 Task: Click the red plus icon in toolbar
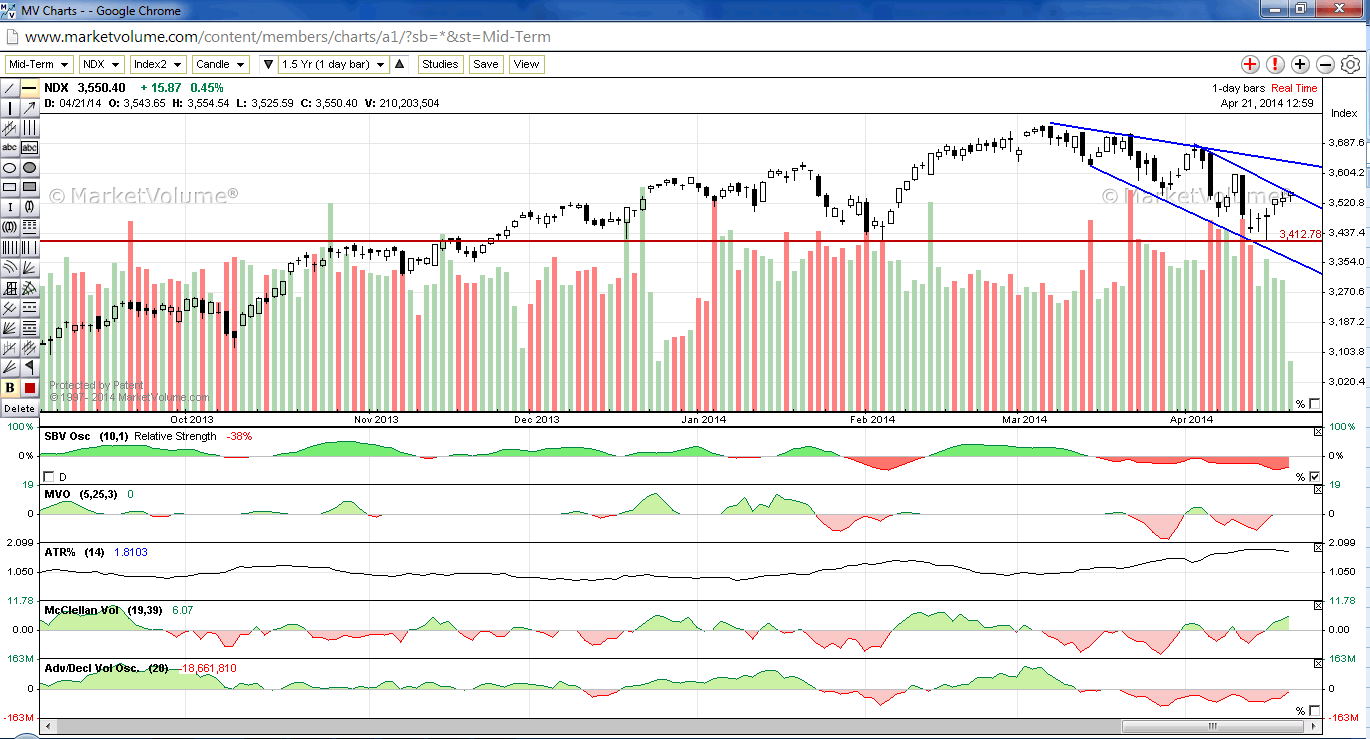point(1250,65)
